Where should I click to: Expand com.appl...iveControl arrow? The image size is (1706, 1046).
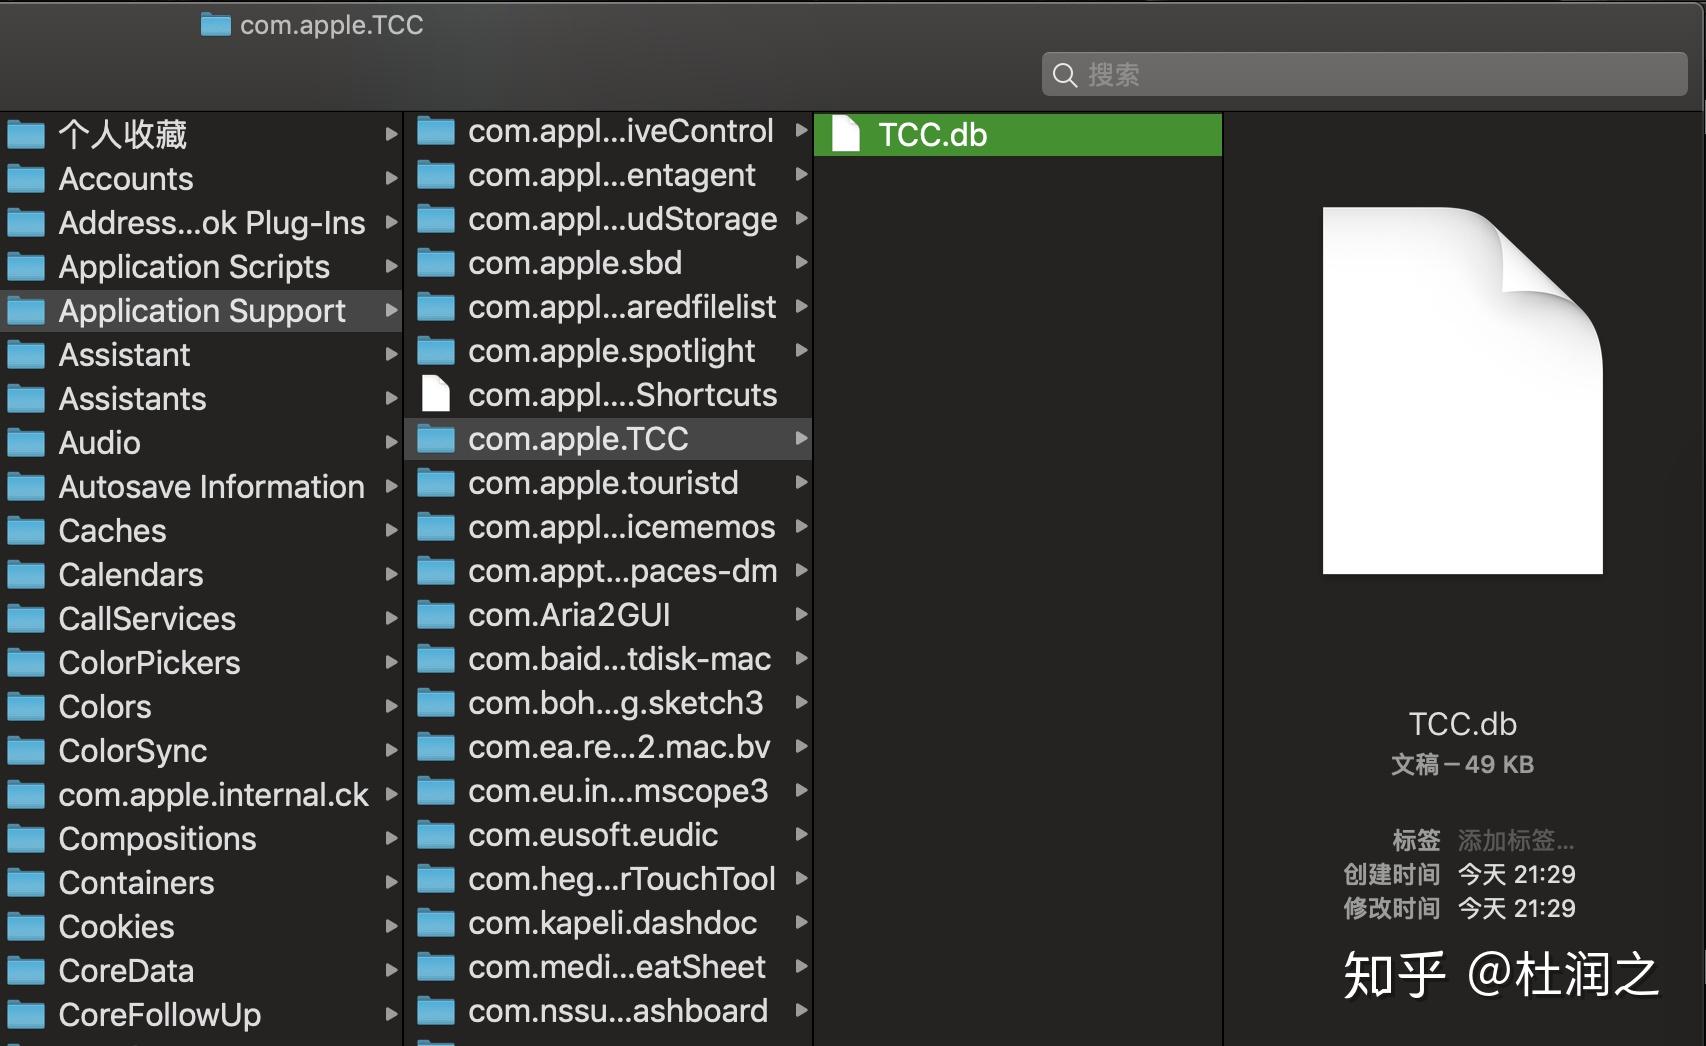[801, 130]
